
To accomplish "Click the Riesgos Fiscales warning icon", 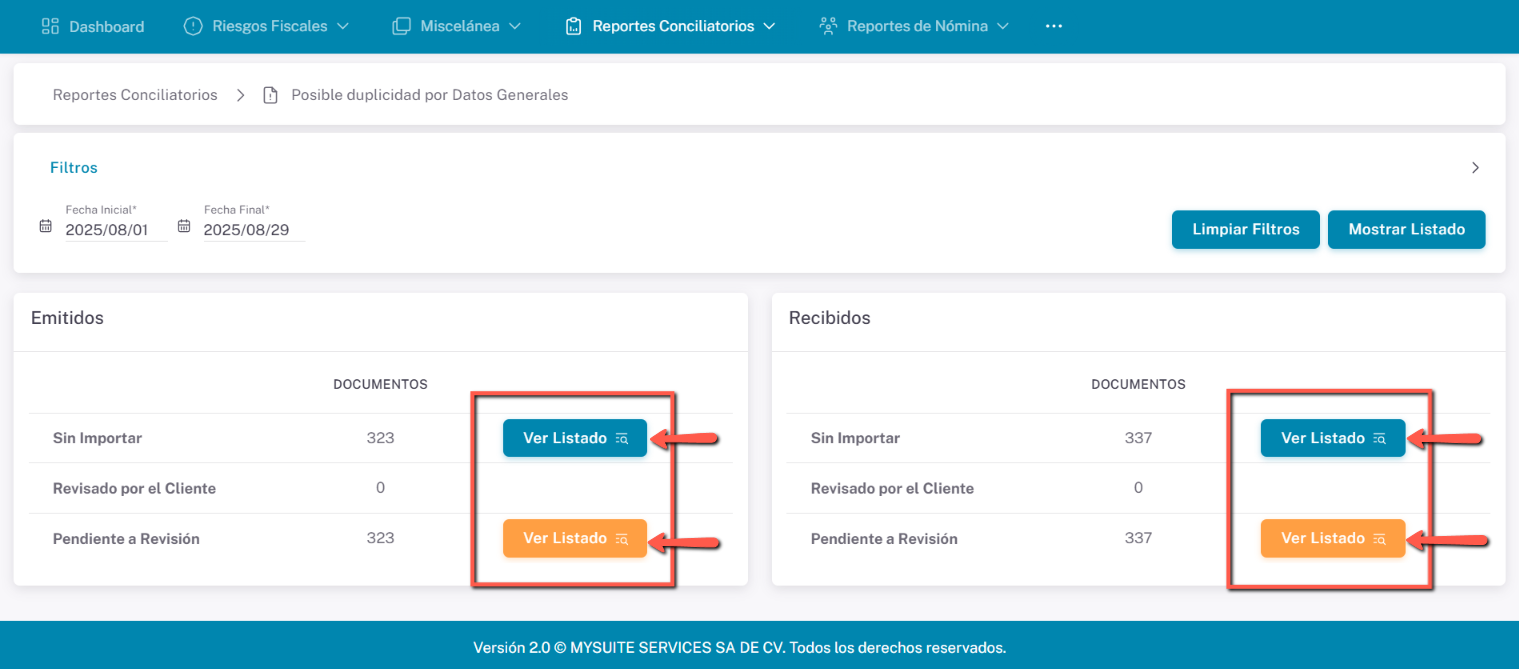I will [x=193, y=26].
